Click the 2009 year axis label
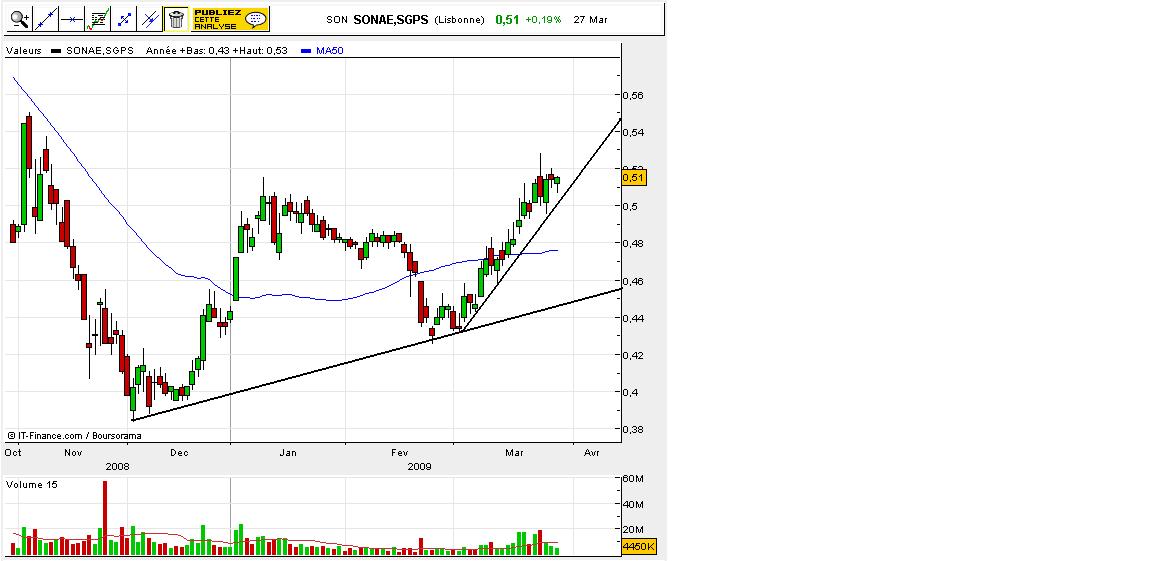 420,466
